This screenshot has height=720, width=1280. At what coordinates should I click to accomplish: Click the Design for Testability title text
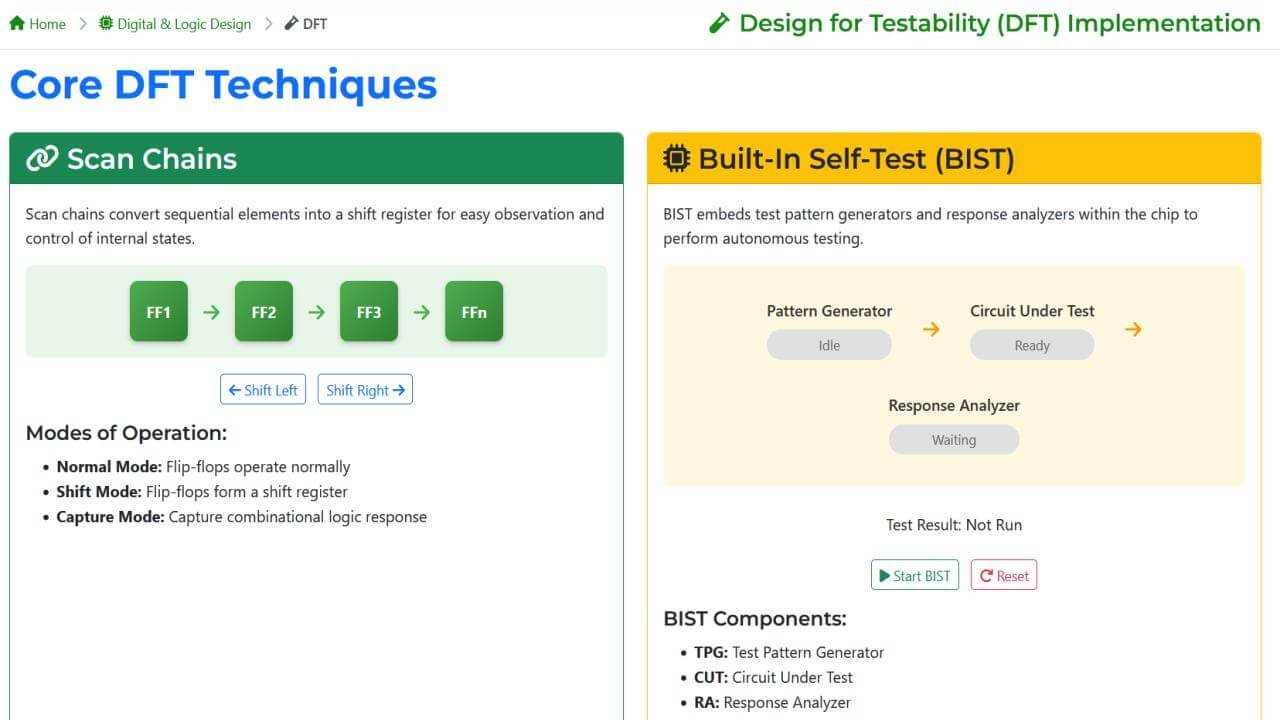(1000, 23)
